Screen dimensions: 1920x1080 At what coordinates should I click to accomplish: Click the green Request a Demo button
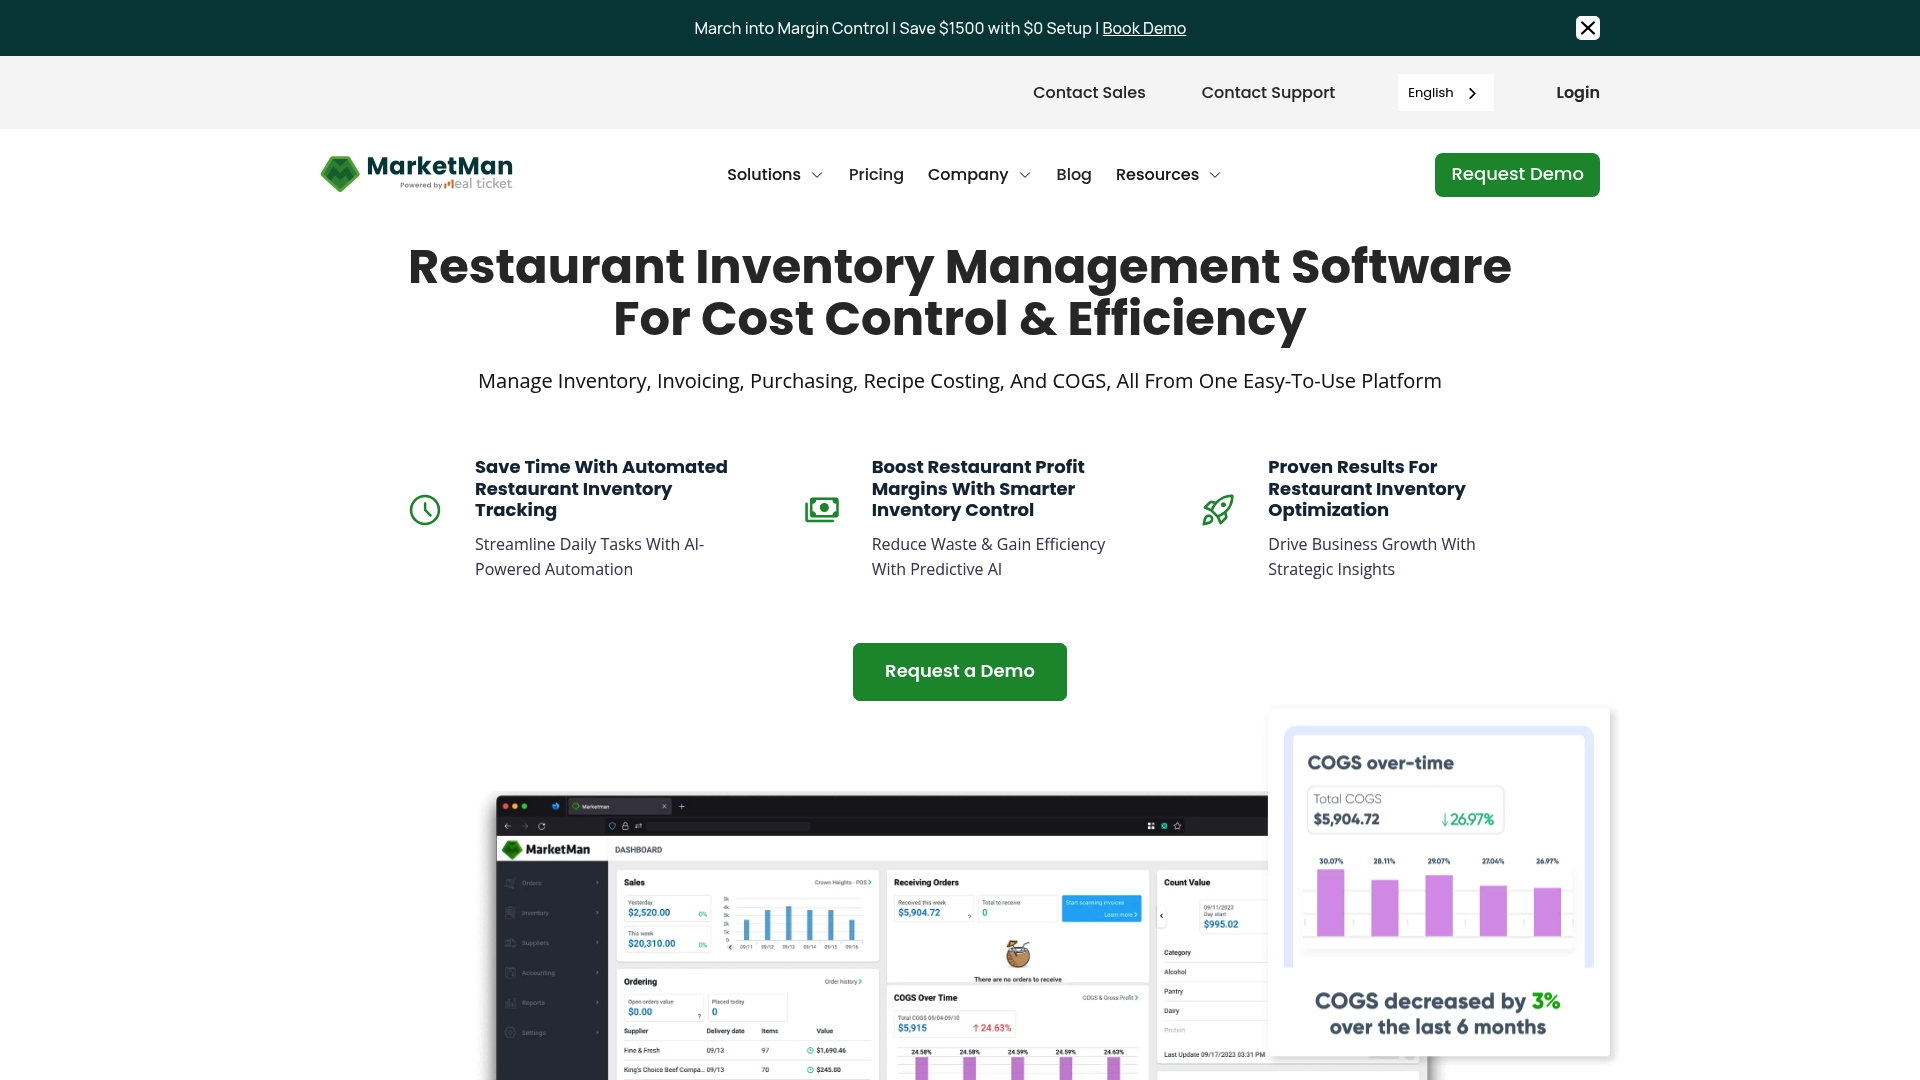point(959,671)
